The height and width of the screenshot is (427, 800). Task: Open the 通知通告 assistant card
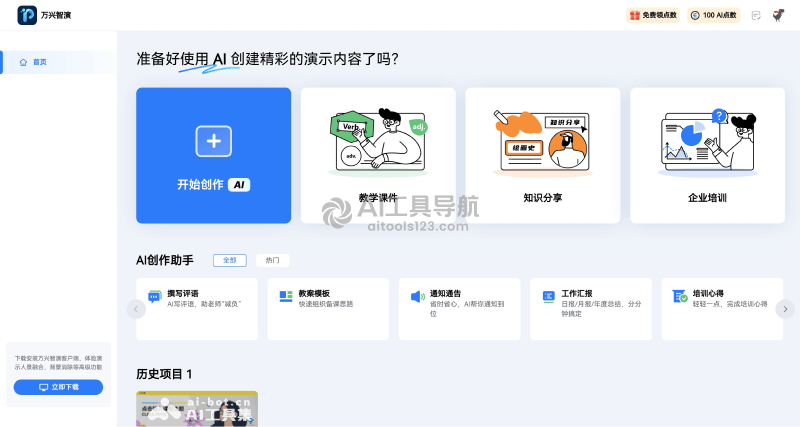(x=460, y=309)
